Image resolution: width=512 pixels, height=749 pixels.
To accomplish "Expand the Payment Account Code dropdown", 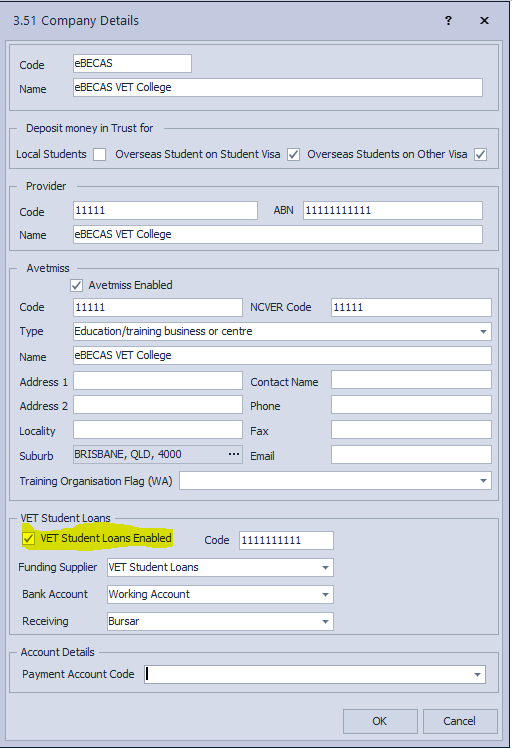I will (x=477, y=674).
